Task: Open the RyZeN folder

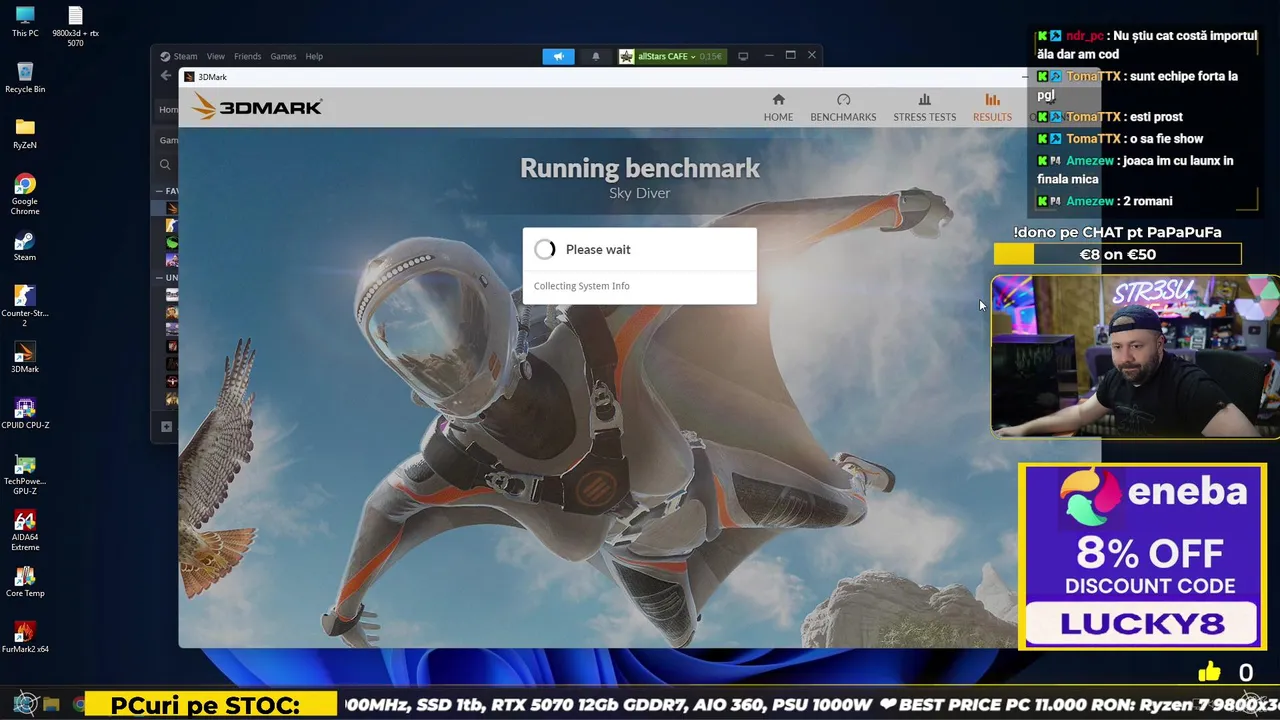Action: [25, 133]
